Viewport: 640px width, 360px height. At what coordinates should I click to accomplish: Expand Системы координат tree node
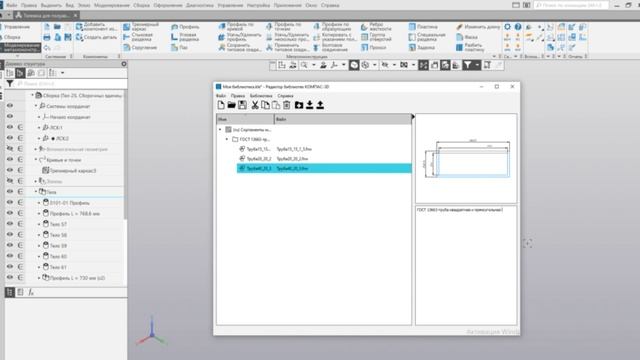click(36, 106)
